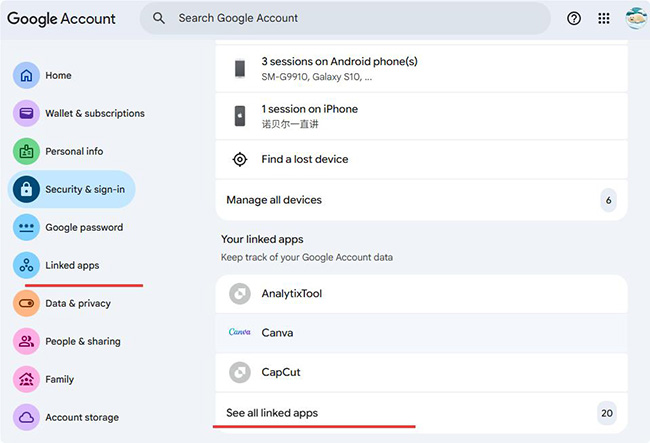Click the Find a lost device target icon
650x443 pixels.
point(240,159)
